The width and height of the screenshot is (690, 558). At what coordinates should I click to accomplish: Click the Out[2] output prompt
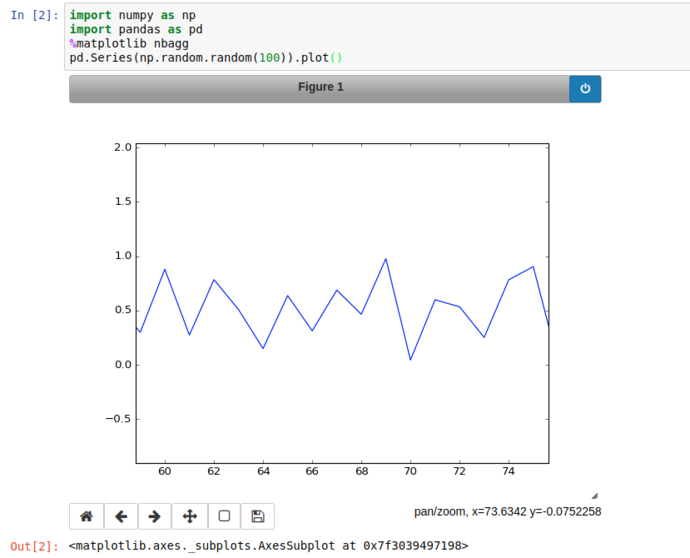pos(34,546)
